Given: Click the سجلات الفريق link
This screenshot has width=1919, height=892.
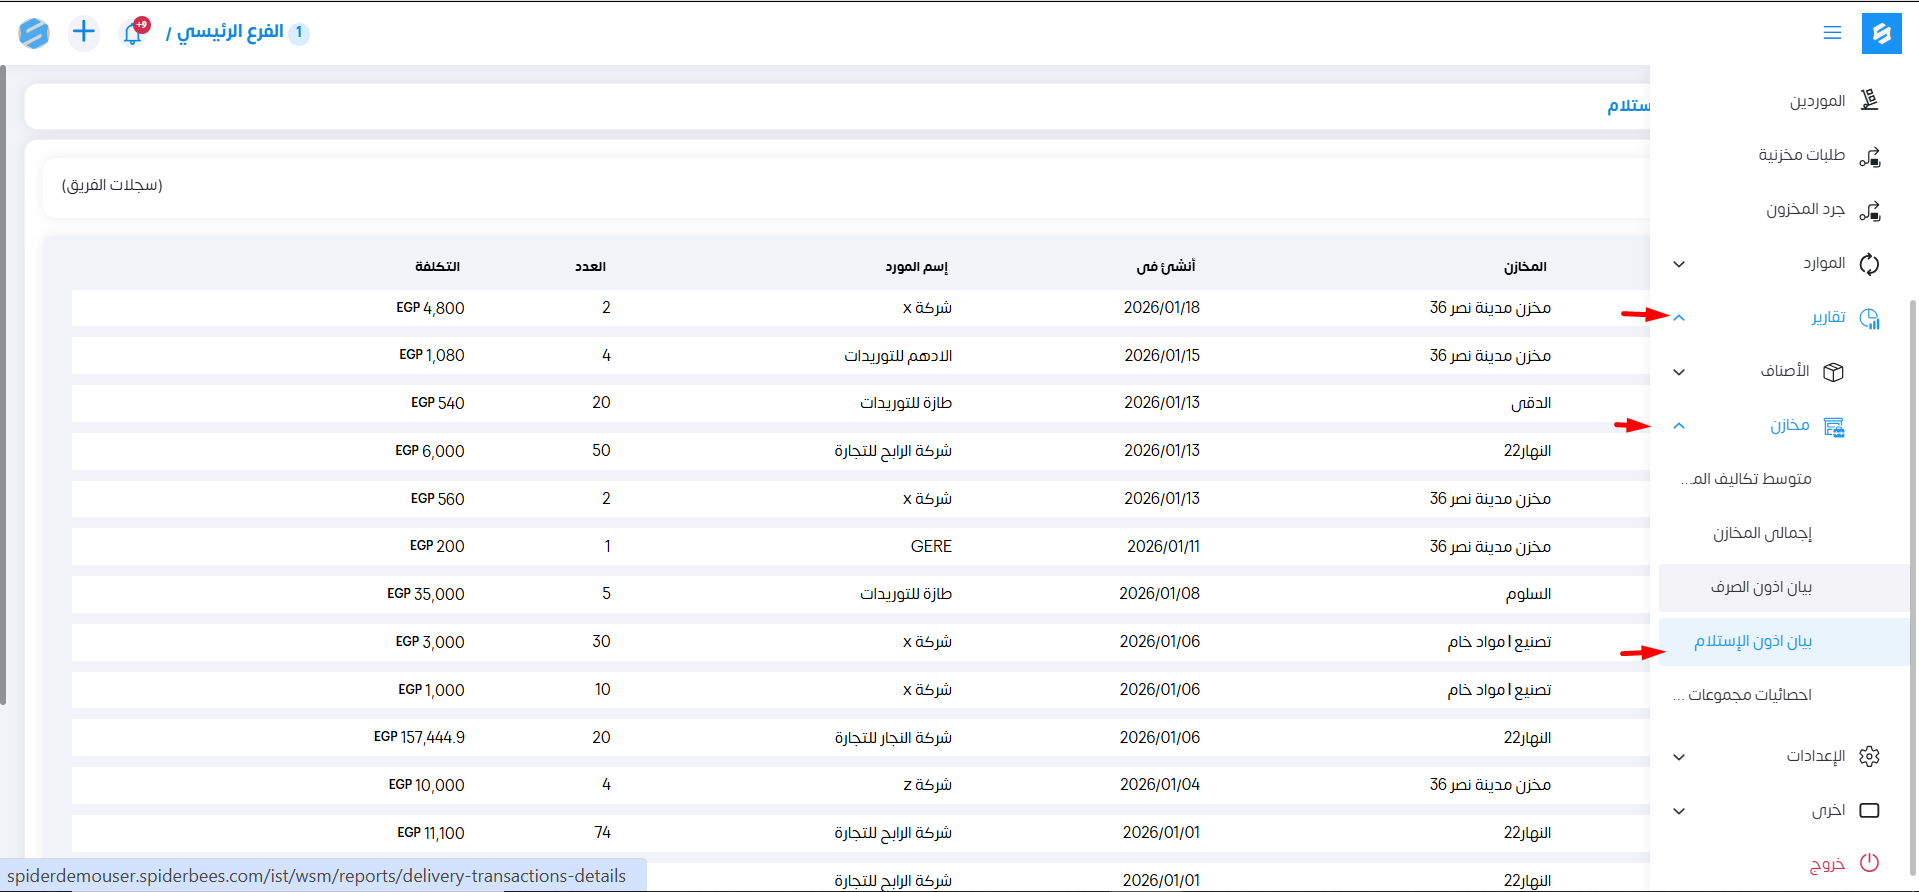Looking at the screenshot, I should [112, 185].
